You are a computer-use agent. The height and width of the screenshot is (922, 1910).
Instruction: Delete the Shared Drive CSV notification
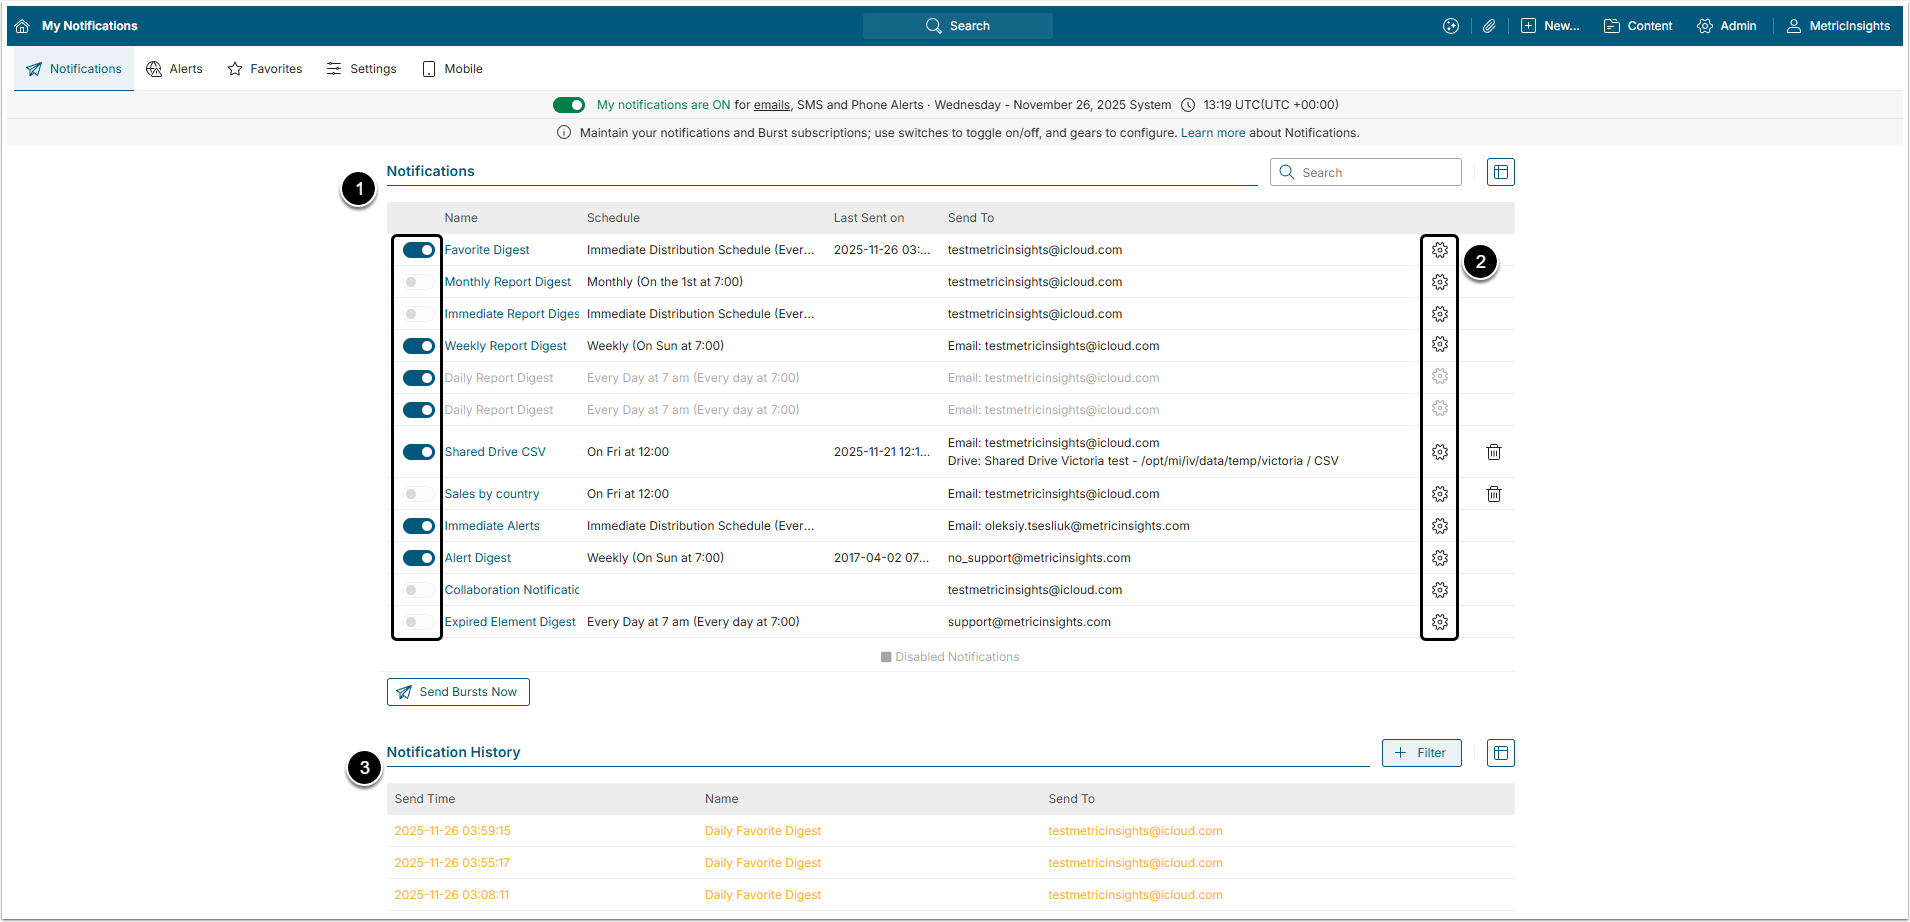click(1493, 452)
